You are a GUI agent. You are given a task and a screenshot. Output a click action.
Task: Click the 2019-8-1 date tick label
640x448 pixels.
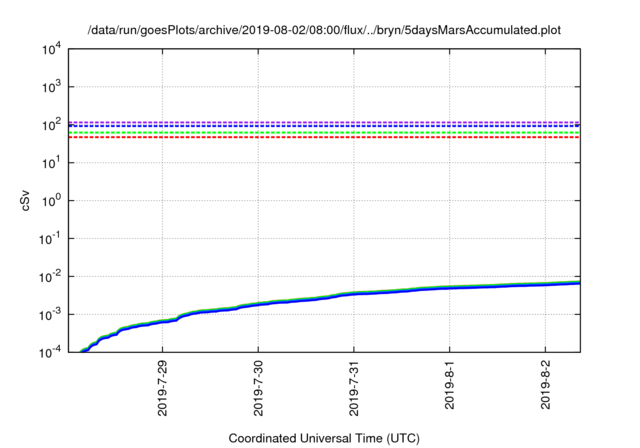[x=449, y=385]
